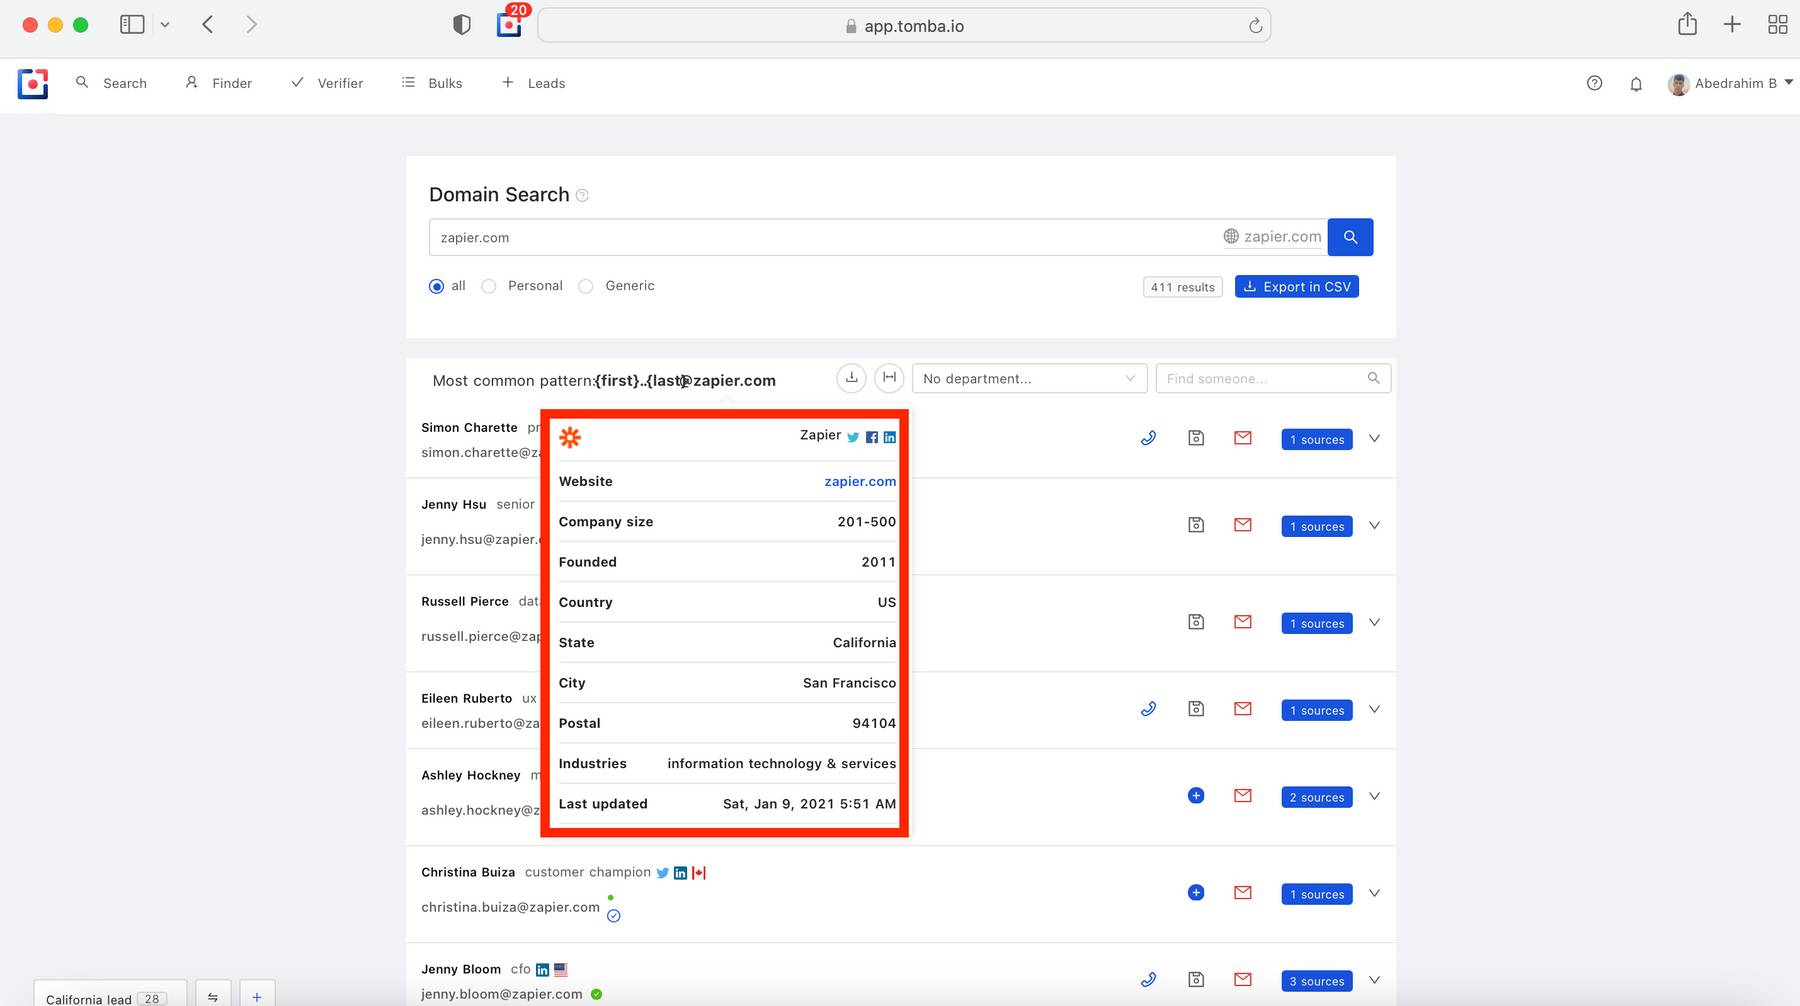
Task: Click the Safari address bar
Action: tap(904, 26)
